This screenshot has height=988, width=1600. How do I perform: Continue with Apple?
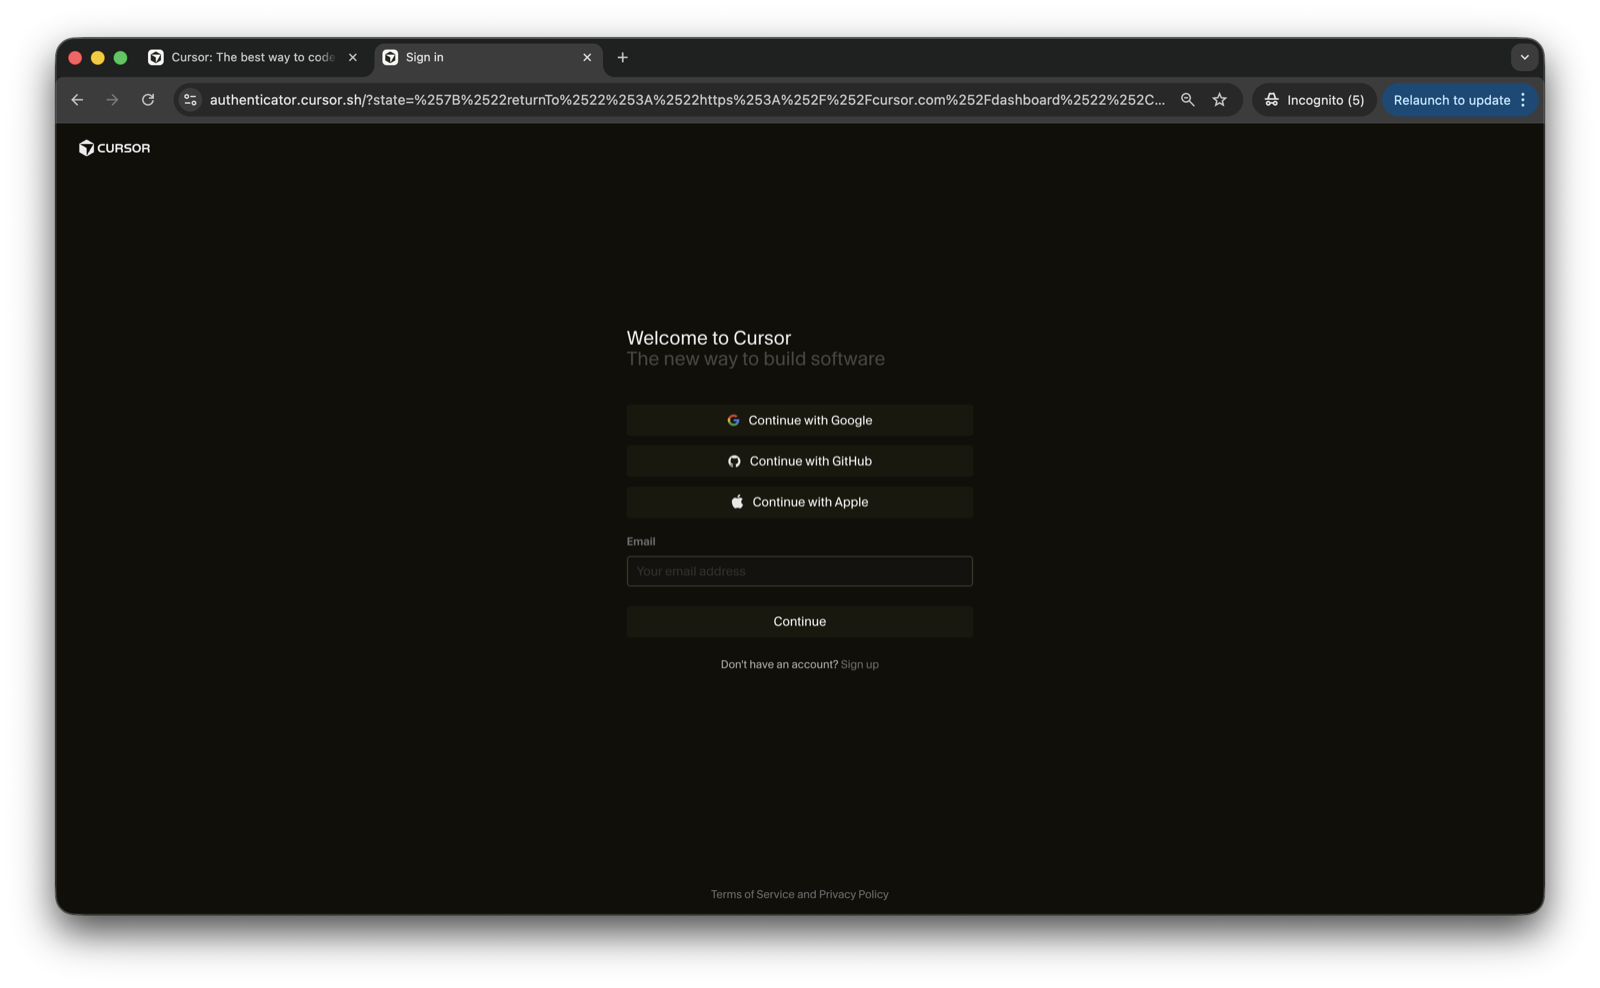(799, 502)
